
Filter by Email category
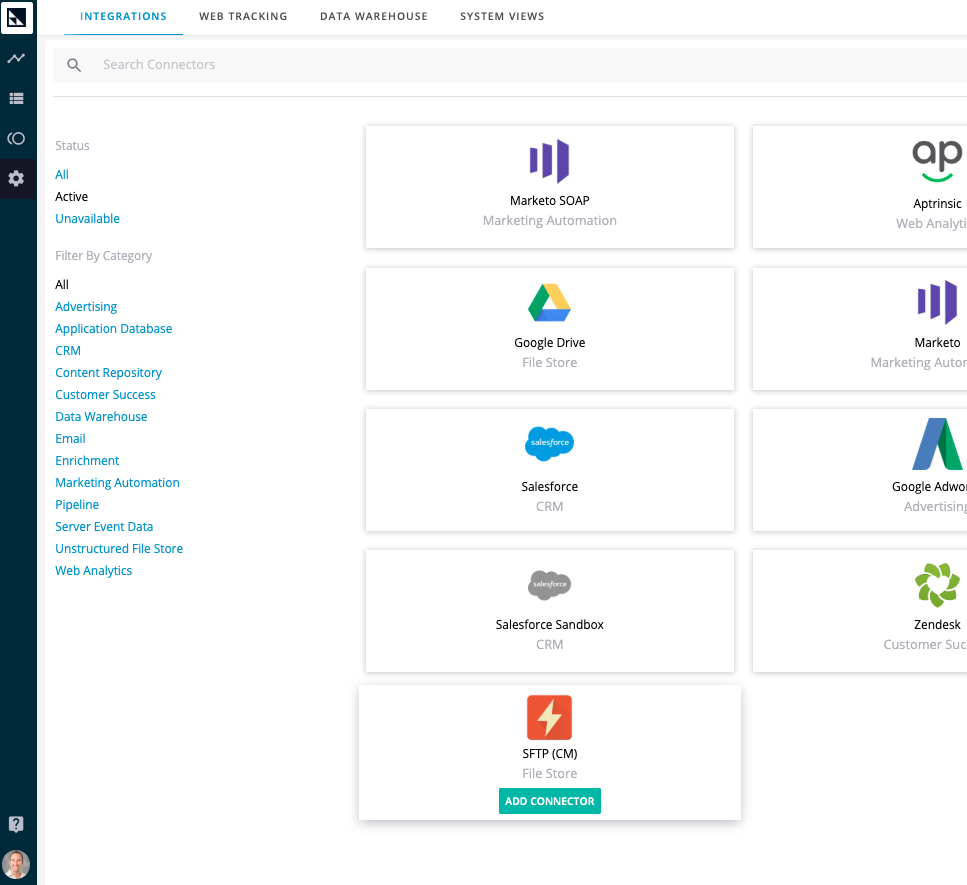tap(70, 438)
